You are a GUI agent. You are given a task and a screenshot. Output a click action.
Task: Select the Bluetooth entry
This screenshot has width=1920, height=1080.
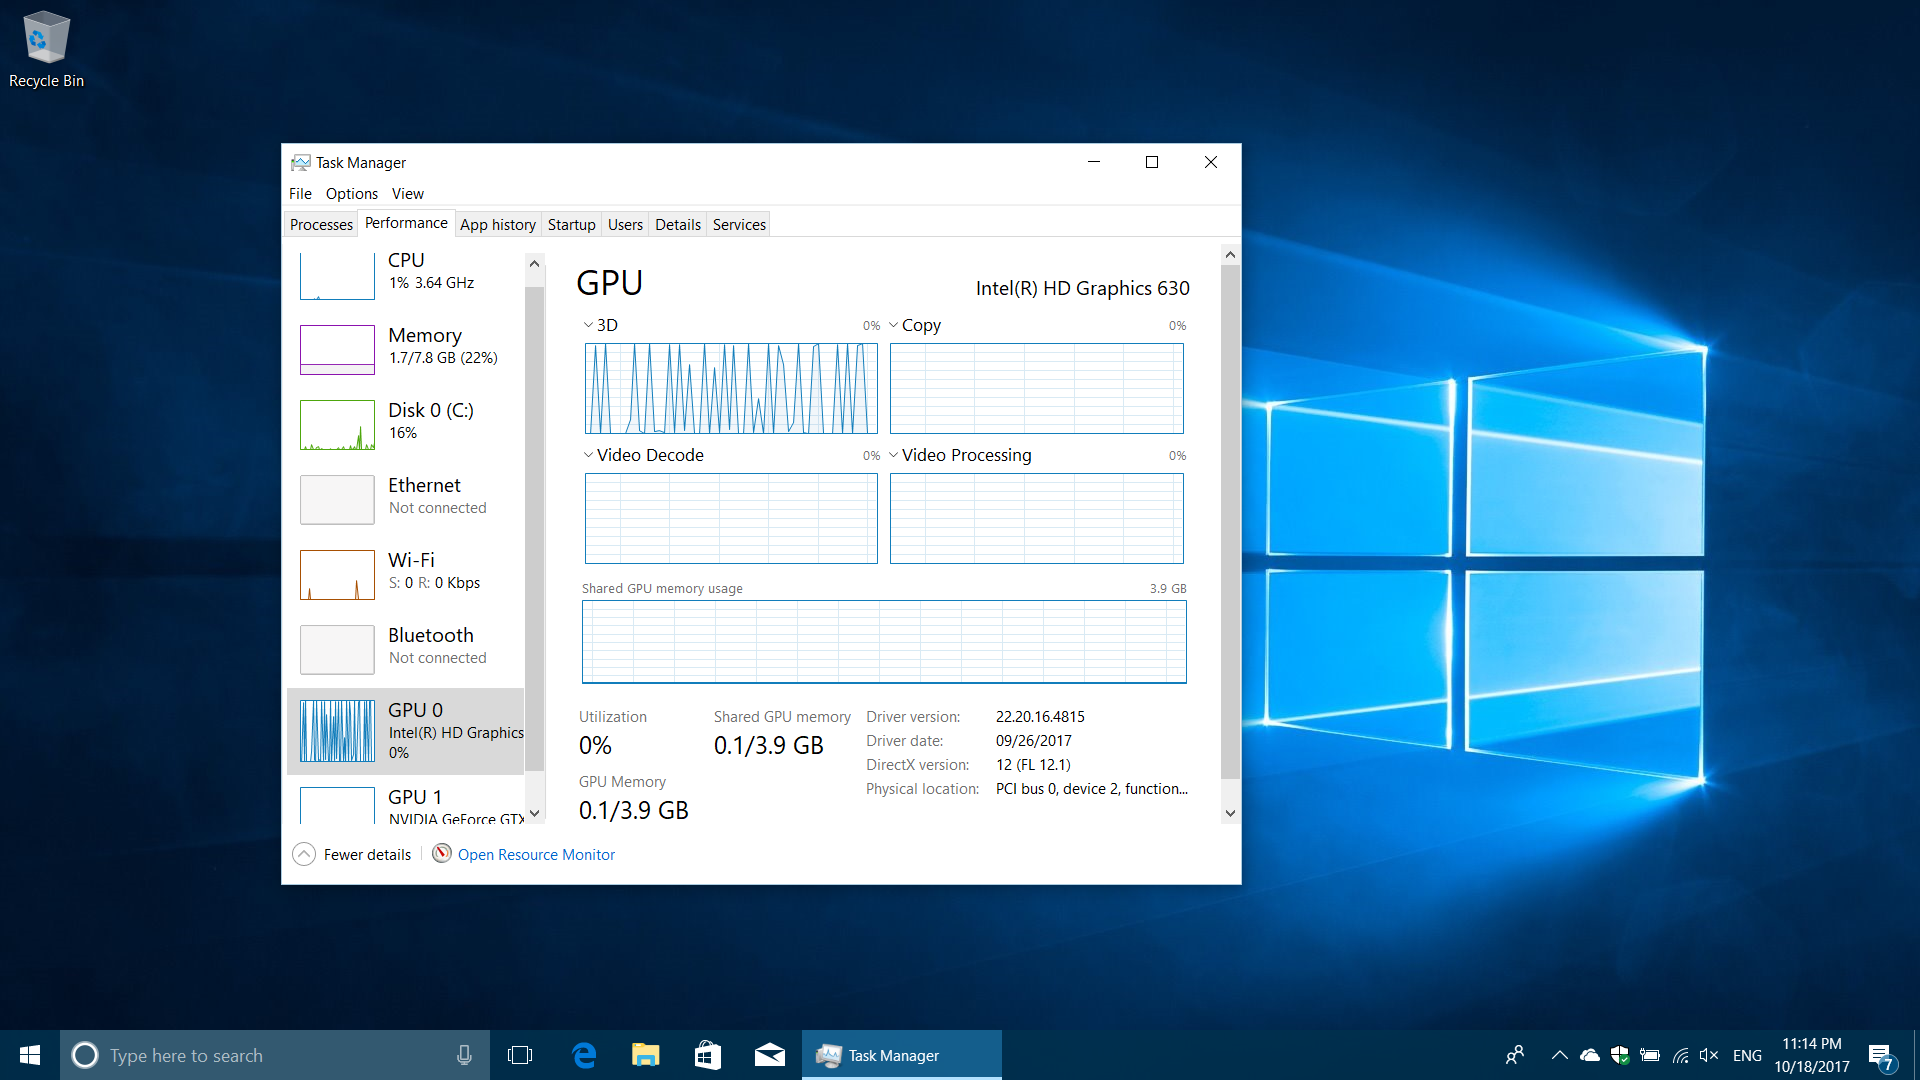pyautogui.click(x=405, y=649)
